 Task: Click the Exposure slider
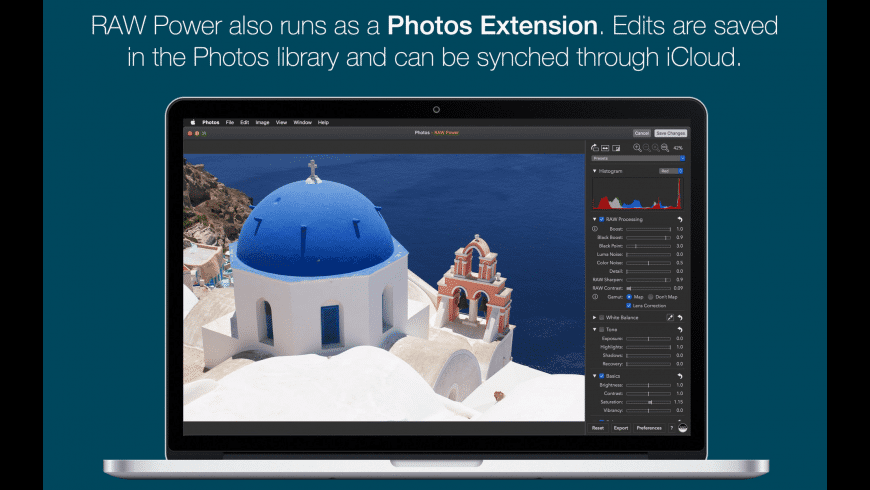coord(649,339)
